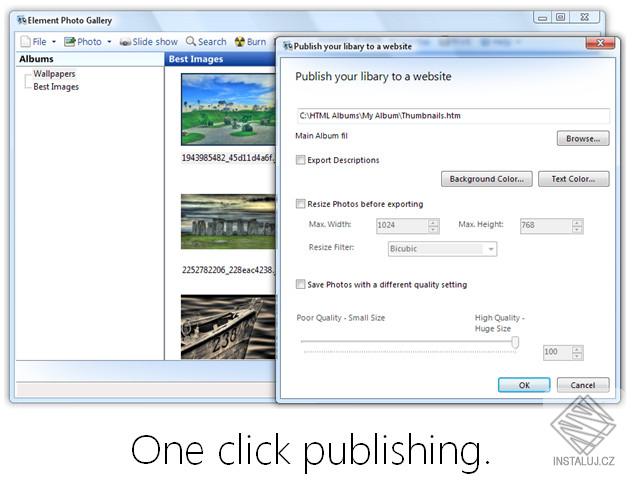The width and height of the screenshot is (634, 488).
Task: Open the Text Color... picker
Action: (573, 179)
